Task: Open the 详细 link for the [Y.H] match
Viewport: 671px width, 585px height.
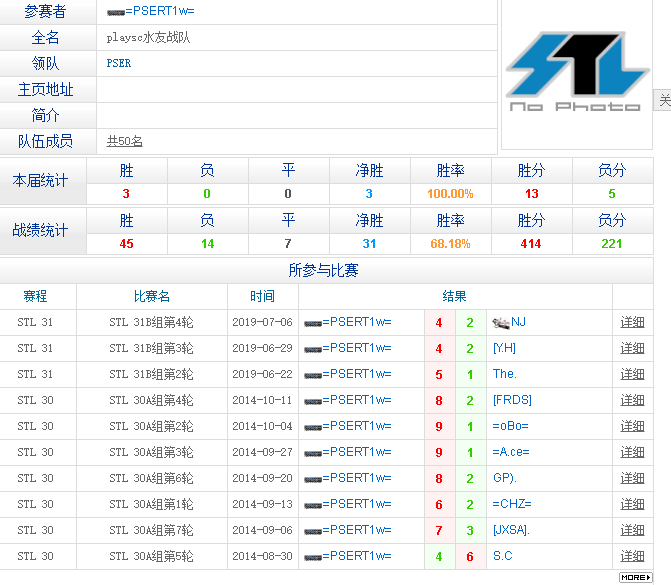Action: pyautogui.click(x=632, y=348)
